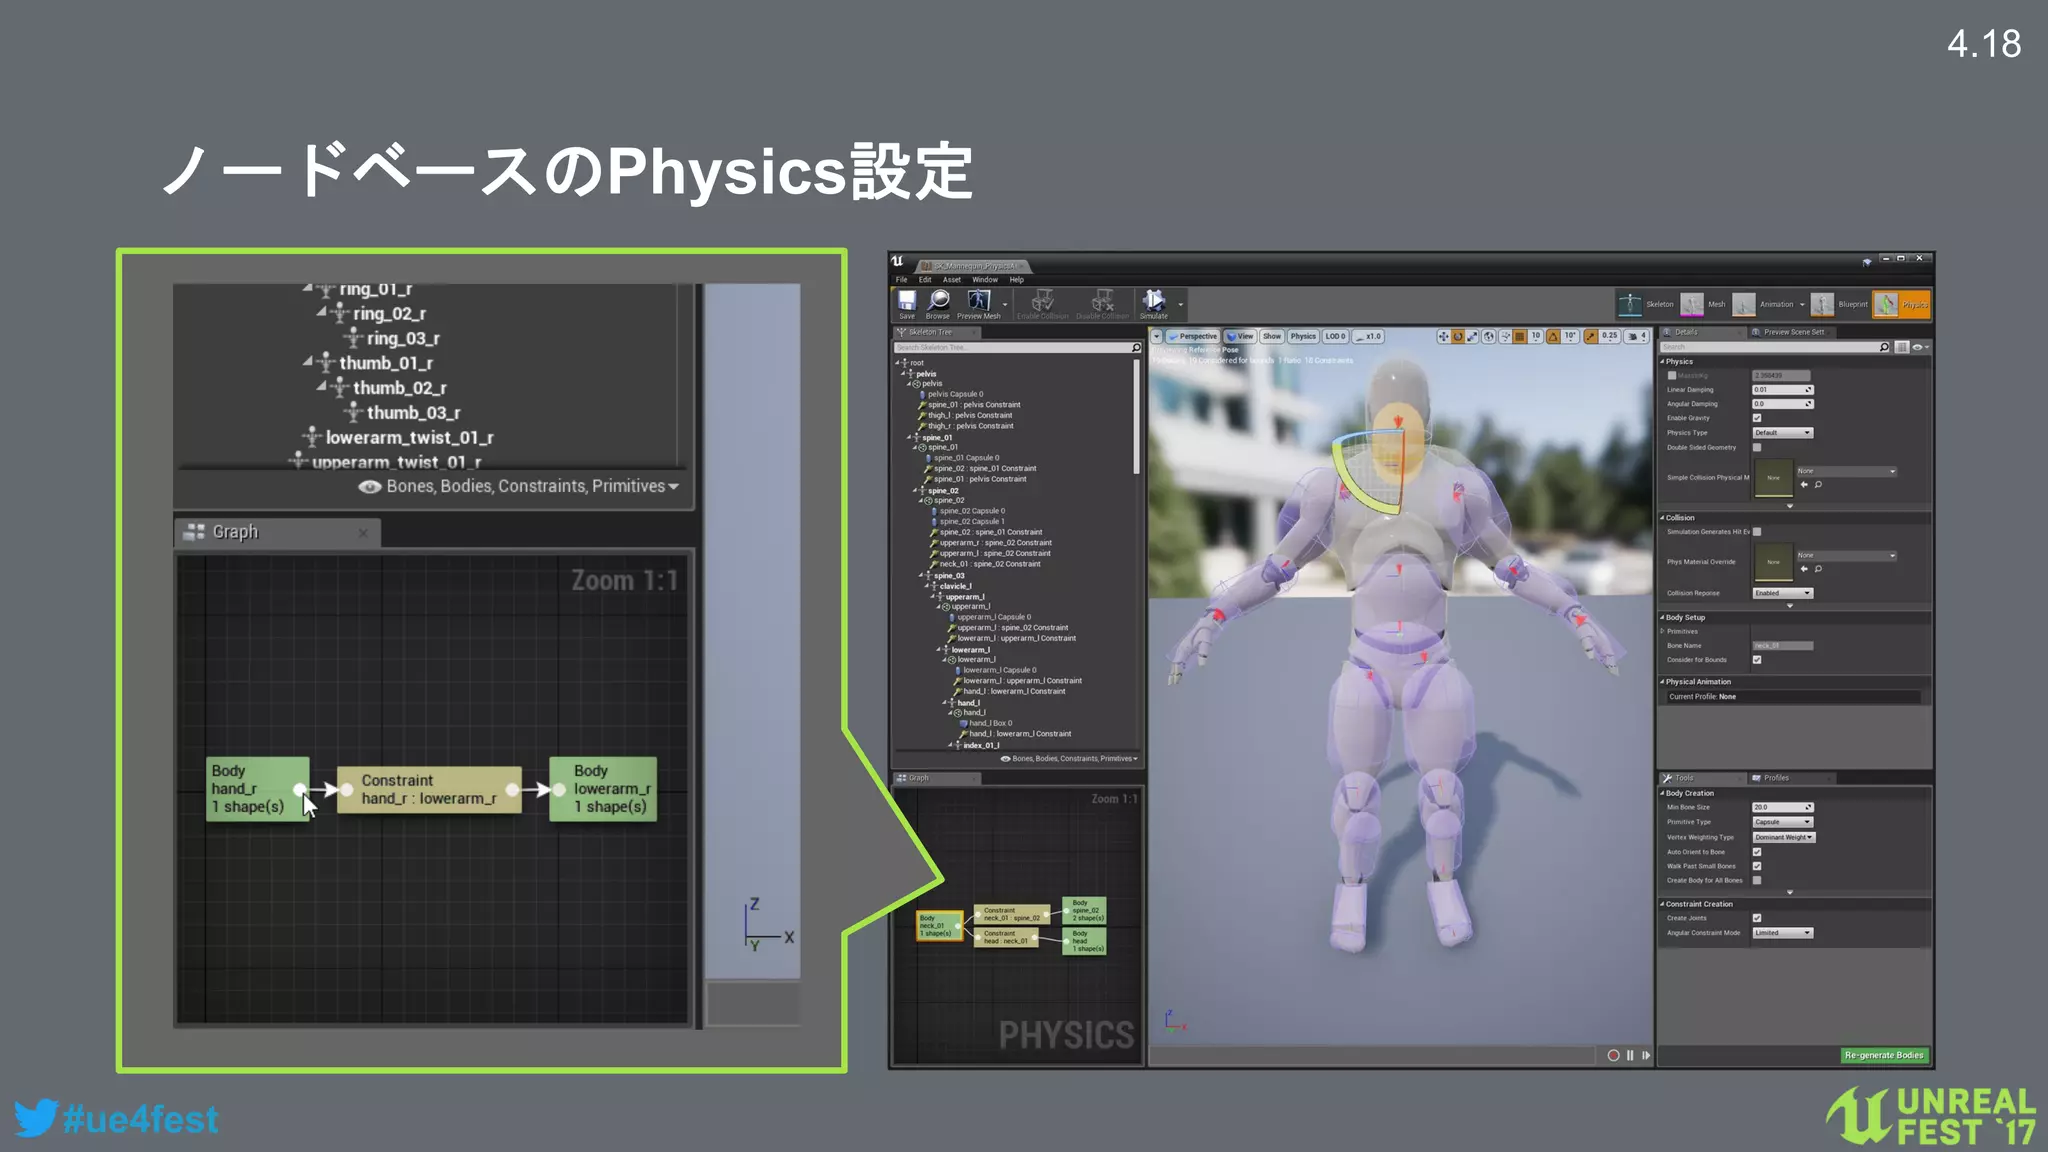Image resolution: width=2048 pixels, height=1152 pixels.
Task: Expand the Primitives row in Body Setup
Action: 1663,631
